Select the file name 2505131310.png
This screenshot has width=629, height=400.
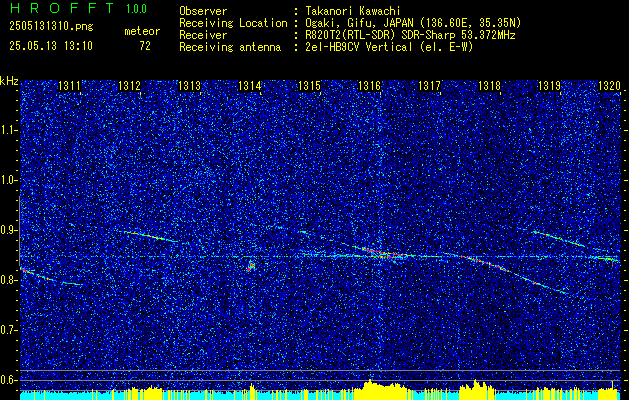click(51, 26)
